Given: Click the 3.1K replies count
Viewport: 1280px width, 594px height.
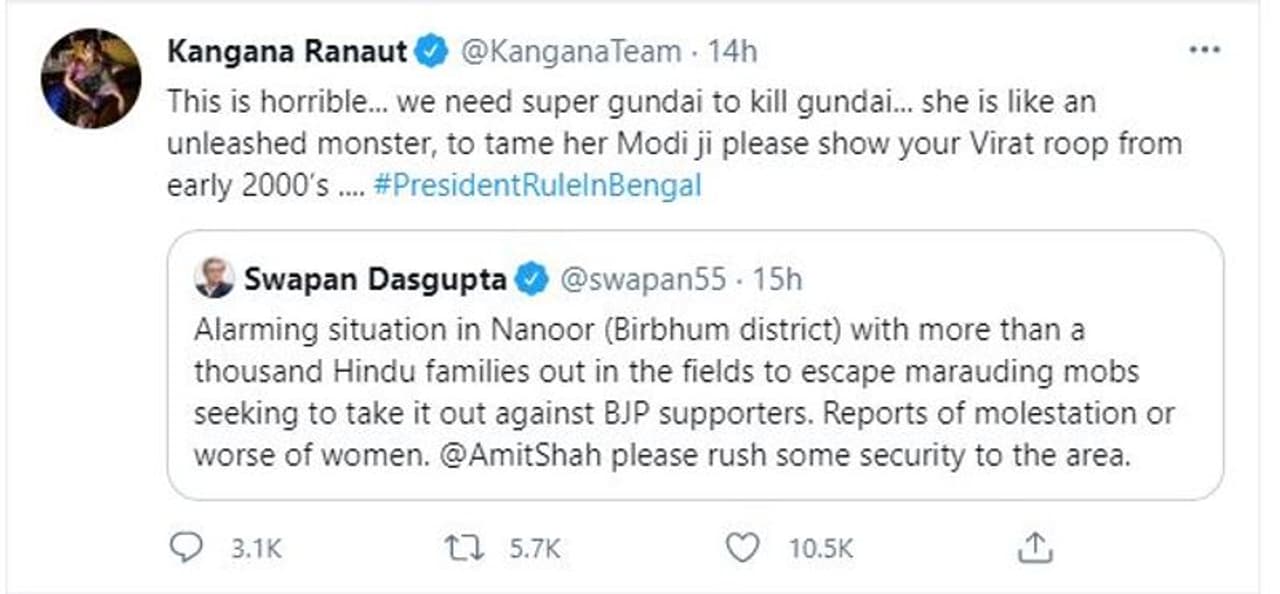Looking at the screenshot, I should 257,548.
